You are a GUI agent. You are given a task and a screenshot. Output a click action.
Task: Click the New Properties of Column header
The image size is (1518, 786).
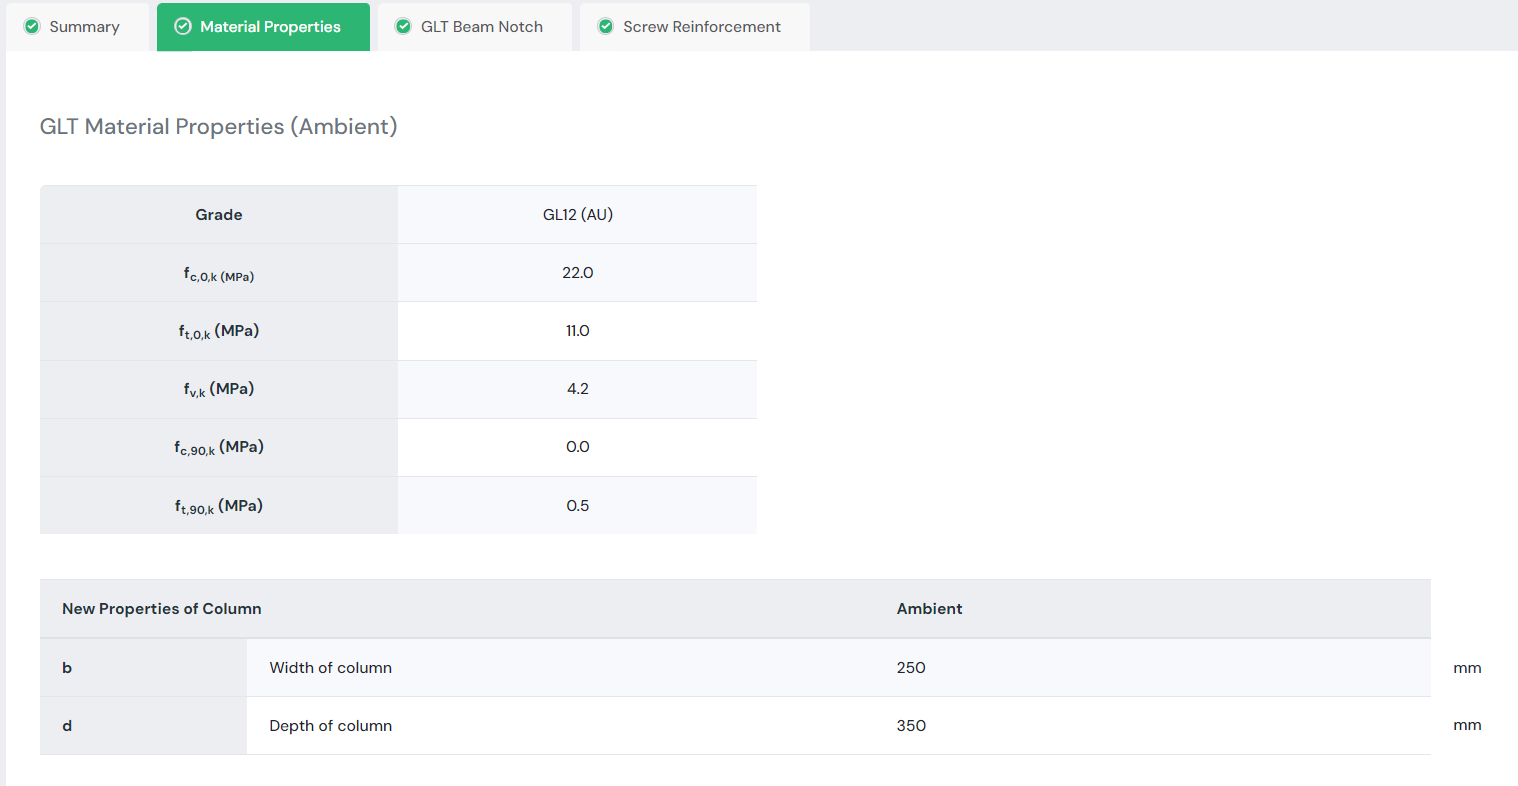tap(162, 609)
